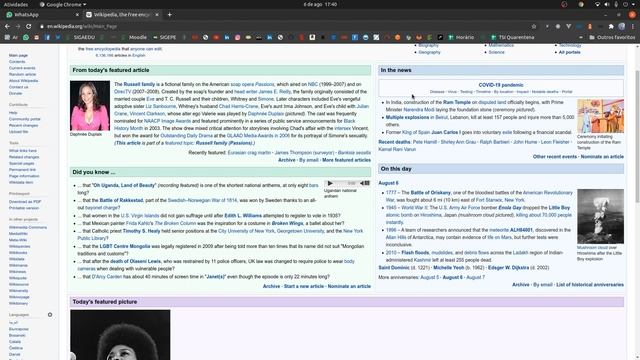
Task: Play the Ugandan national anthem audio
Action: [x=330, y=183]
